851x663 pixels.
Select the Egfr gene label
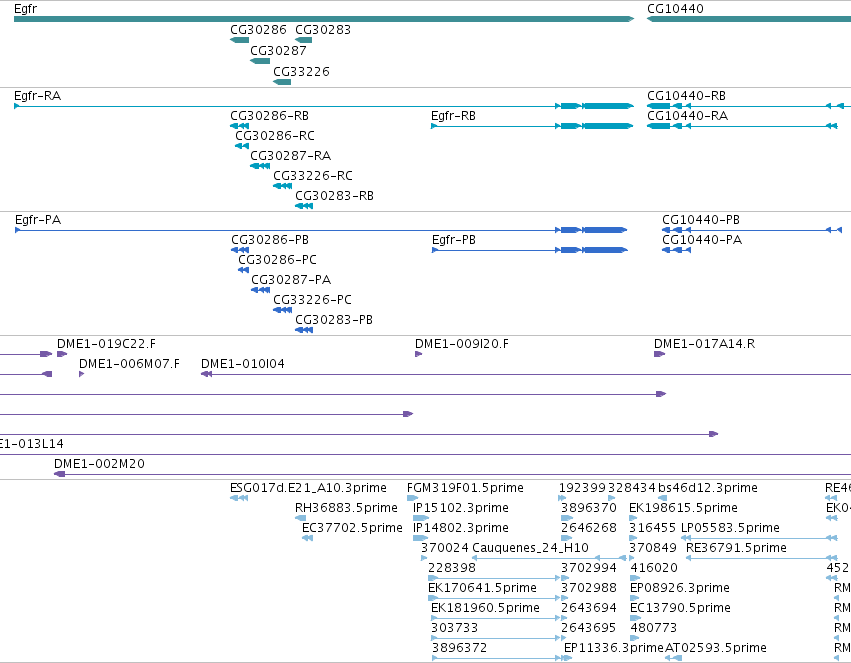[x=26, y=9]
